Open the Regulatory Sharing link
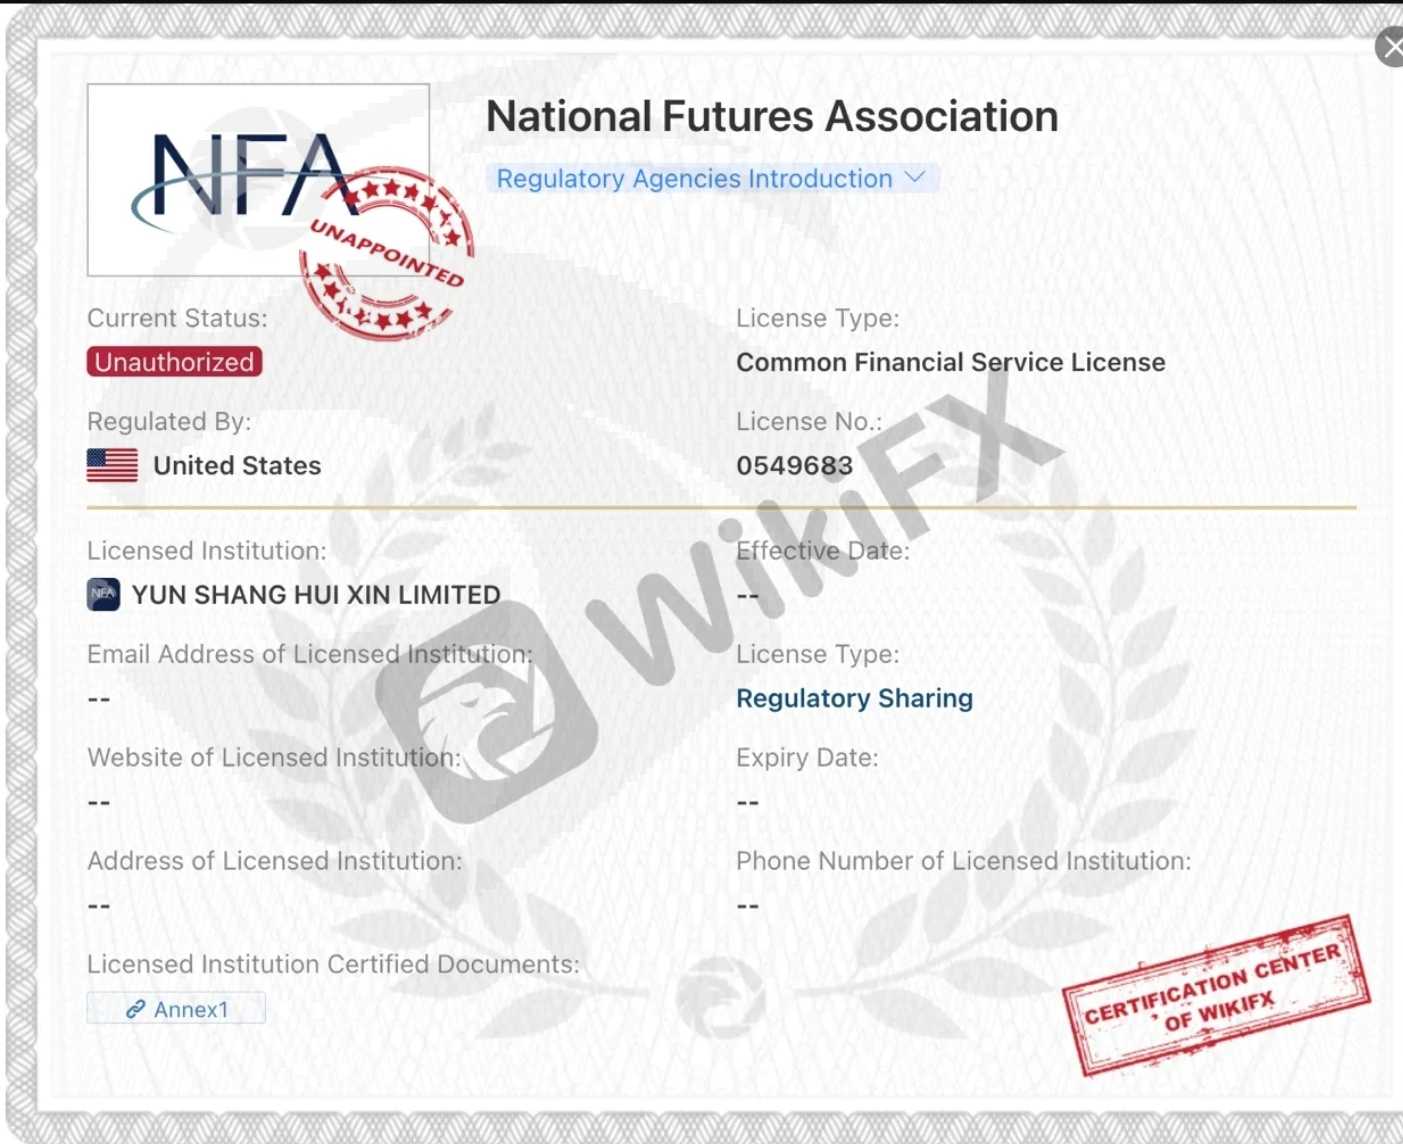 click(x=854, y=698)
